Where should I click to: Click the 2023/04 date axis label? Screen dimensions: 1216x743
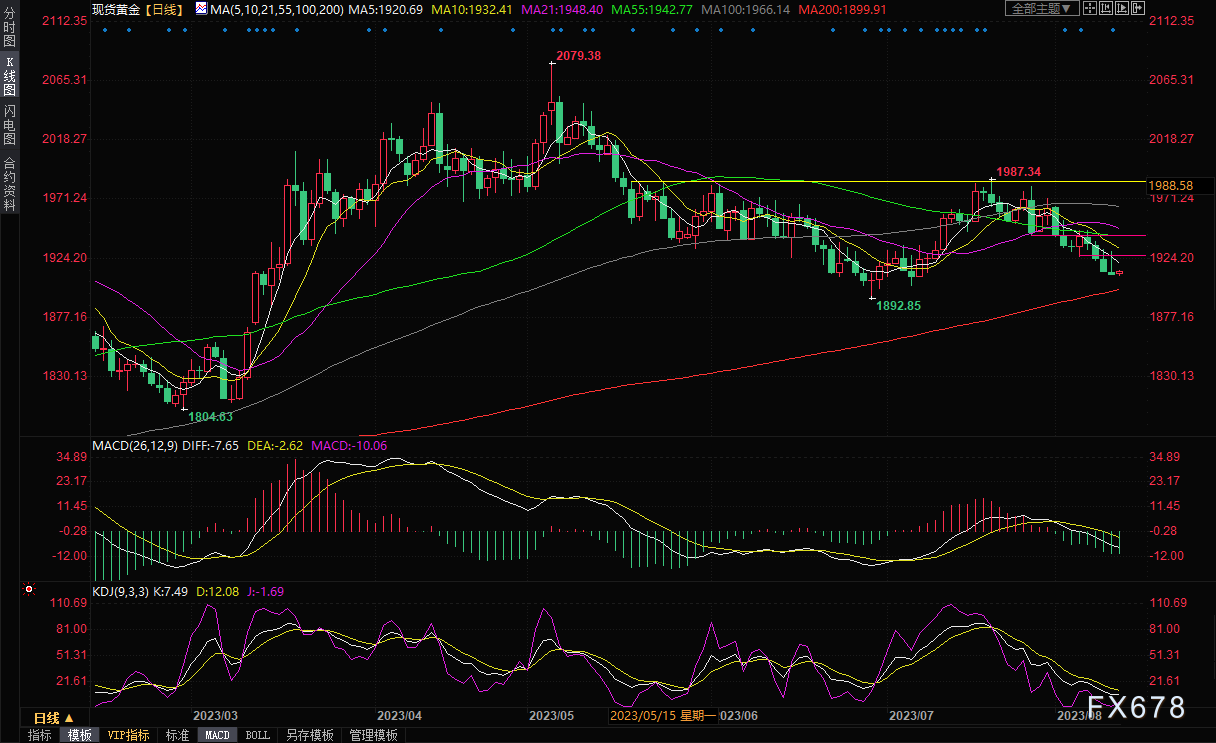click(x=399, y=716)
